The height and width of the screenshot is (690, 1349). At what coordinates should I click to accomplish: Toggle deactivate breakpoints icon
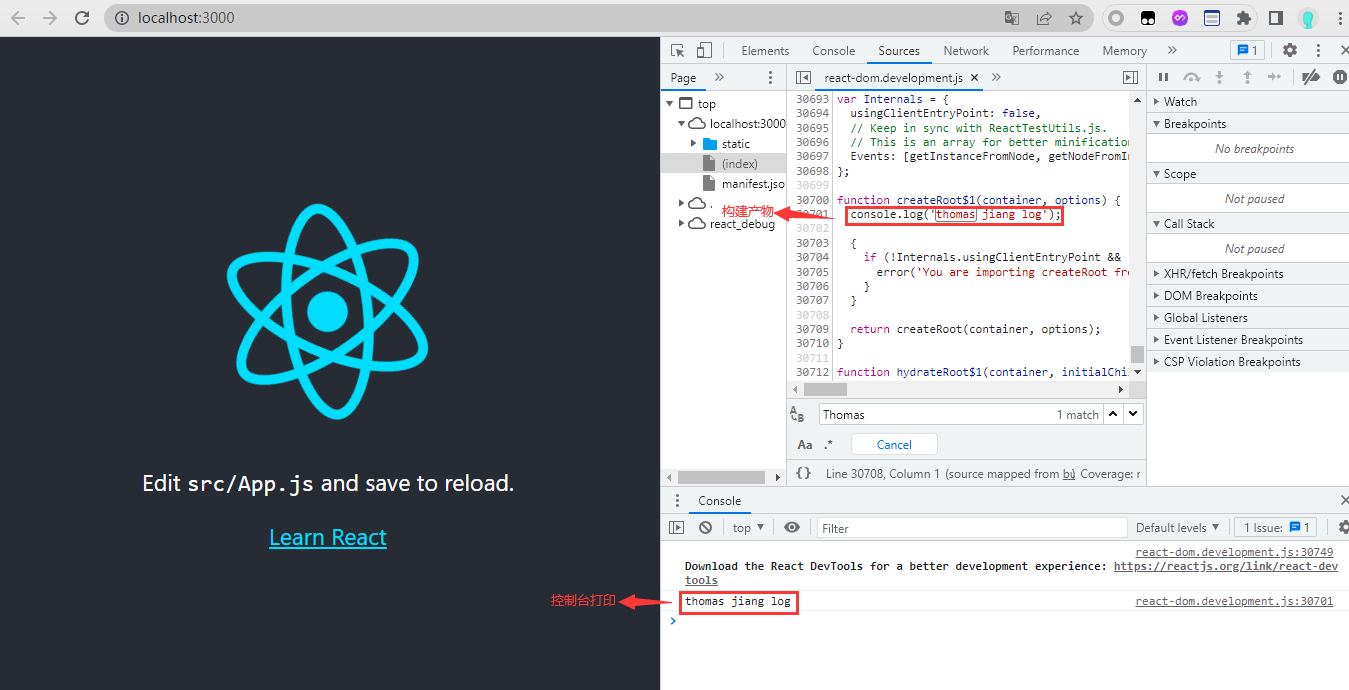pyautogui.click(x=1311, y=77)
